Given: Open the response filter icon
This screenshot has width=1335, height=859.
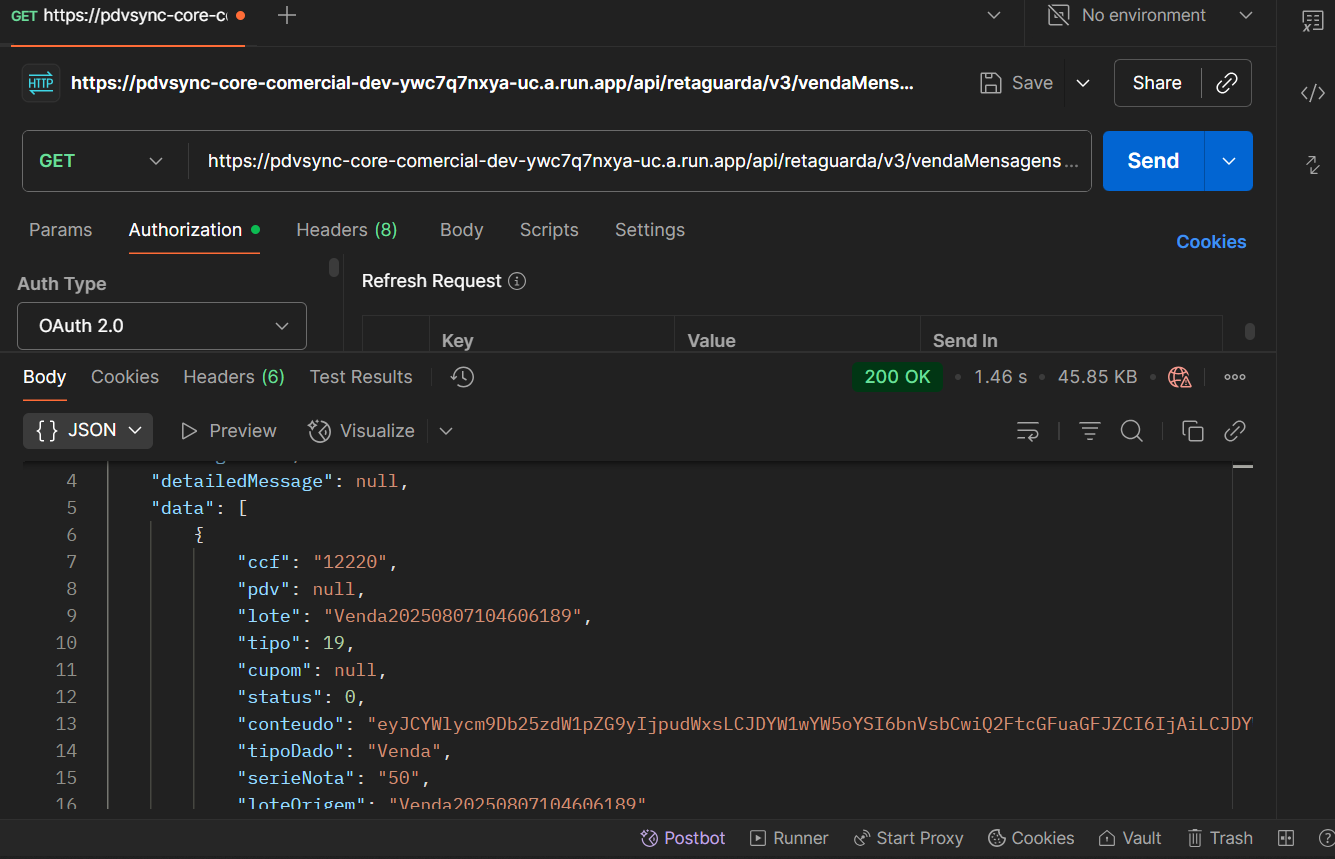Looking at the screenshot, I should pos(1089,431).
